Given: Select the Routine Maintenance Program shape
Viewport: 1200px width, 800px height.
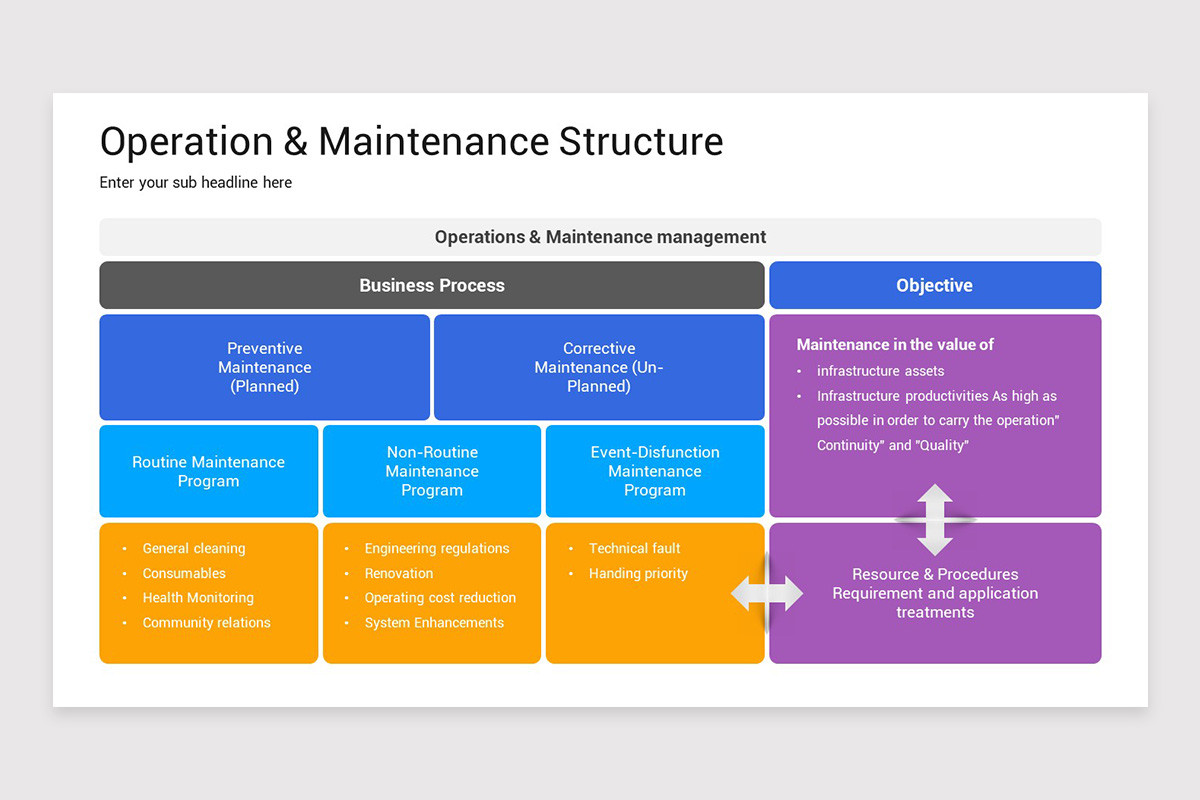Looking at the screenshot, I should click(208, 471).
